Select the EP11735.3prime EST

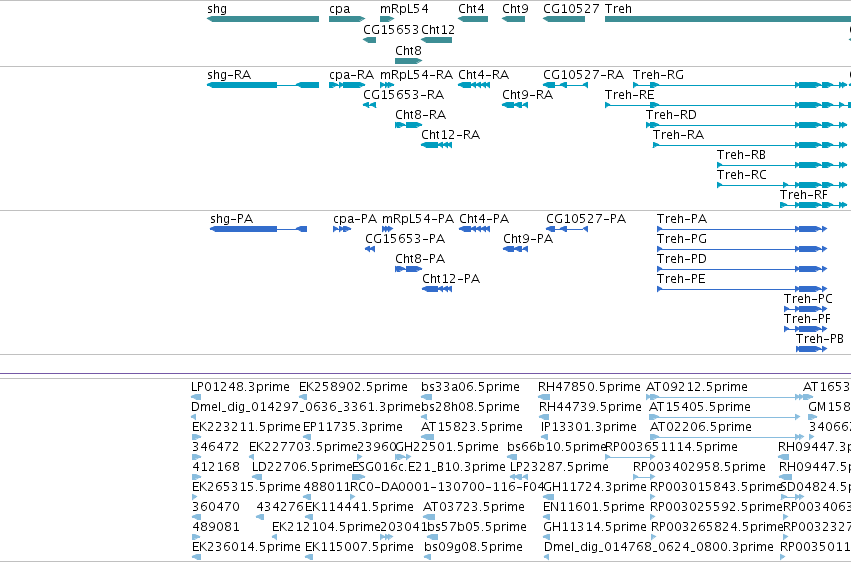pos(307,437)
